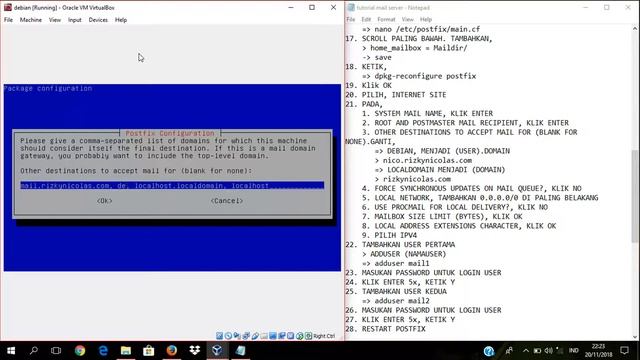
Task: Click the volume speaker icon in tray
Action: [x=548, y=351]
